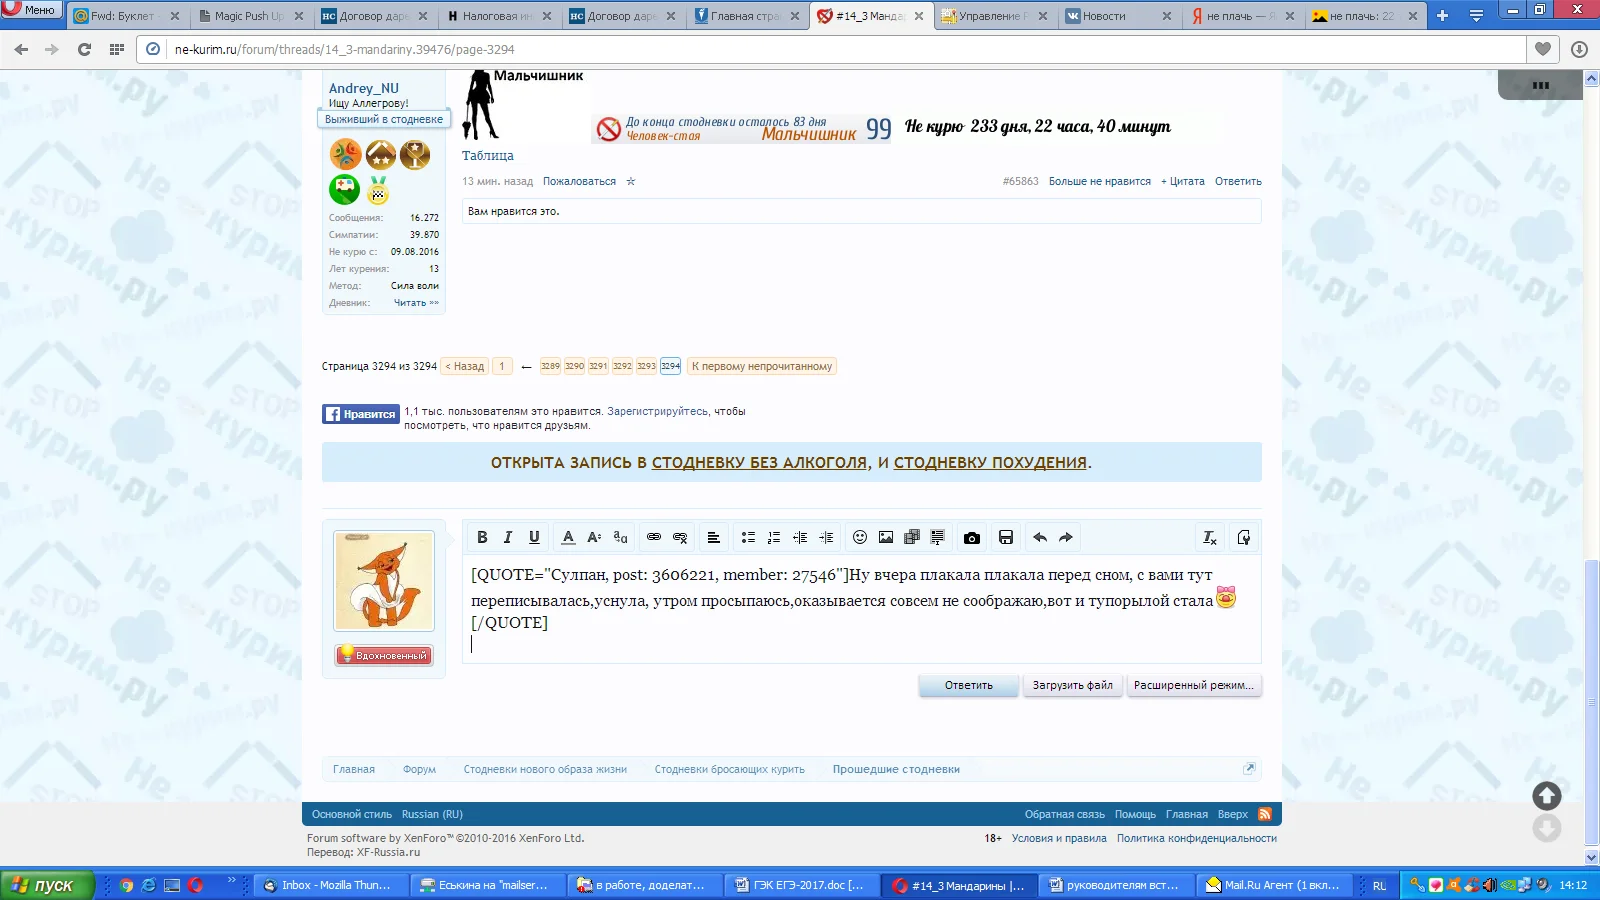Open Расширенный режим editor
This screenshot has height=900, width=1600.
click(1194, 685)
